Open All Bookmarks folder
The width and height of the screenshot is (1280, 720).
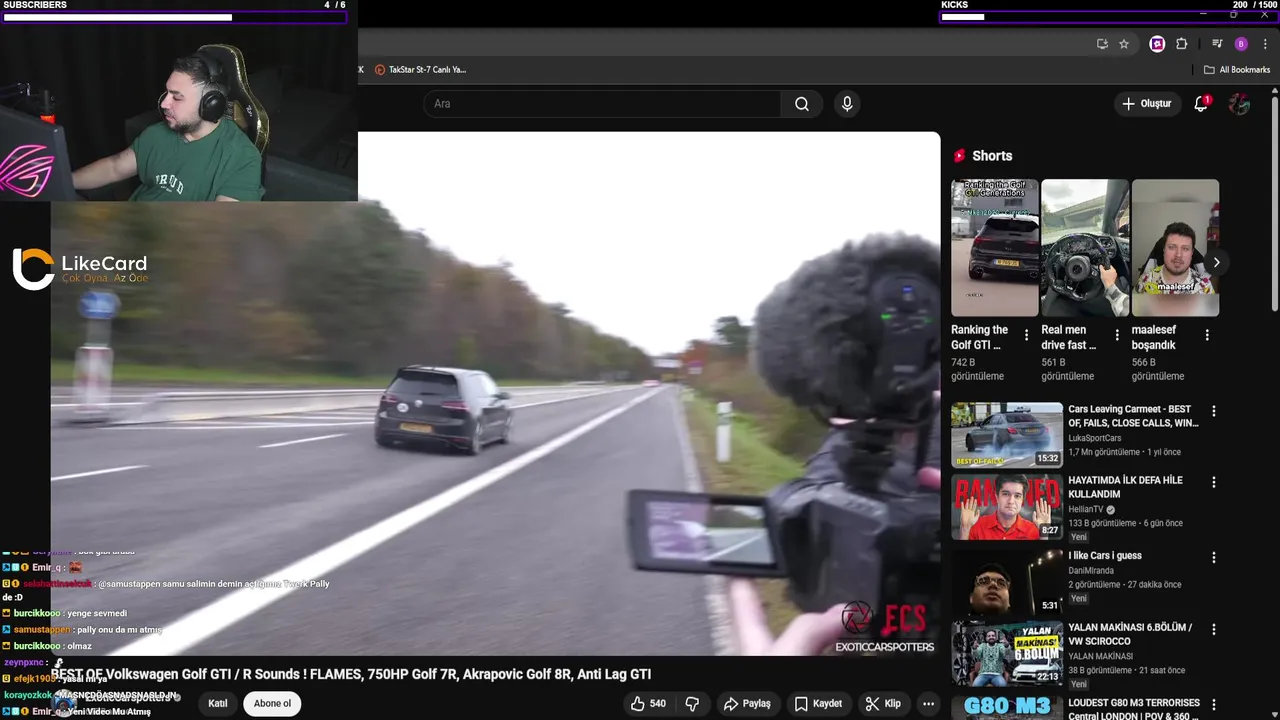pyautogui.click(x=1237, y=70)
